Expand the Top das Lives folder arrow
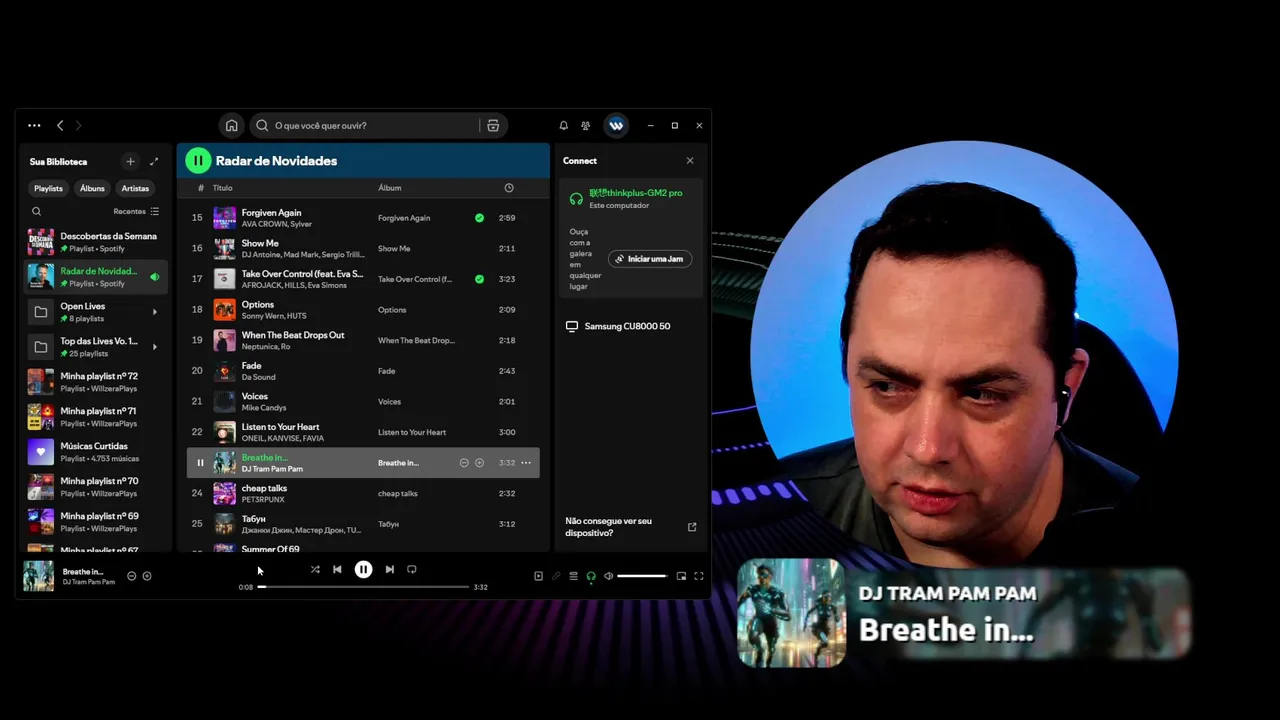 (154, 347)
